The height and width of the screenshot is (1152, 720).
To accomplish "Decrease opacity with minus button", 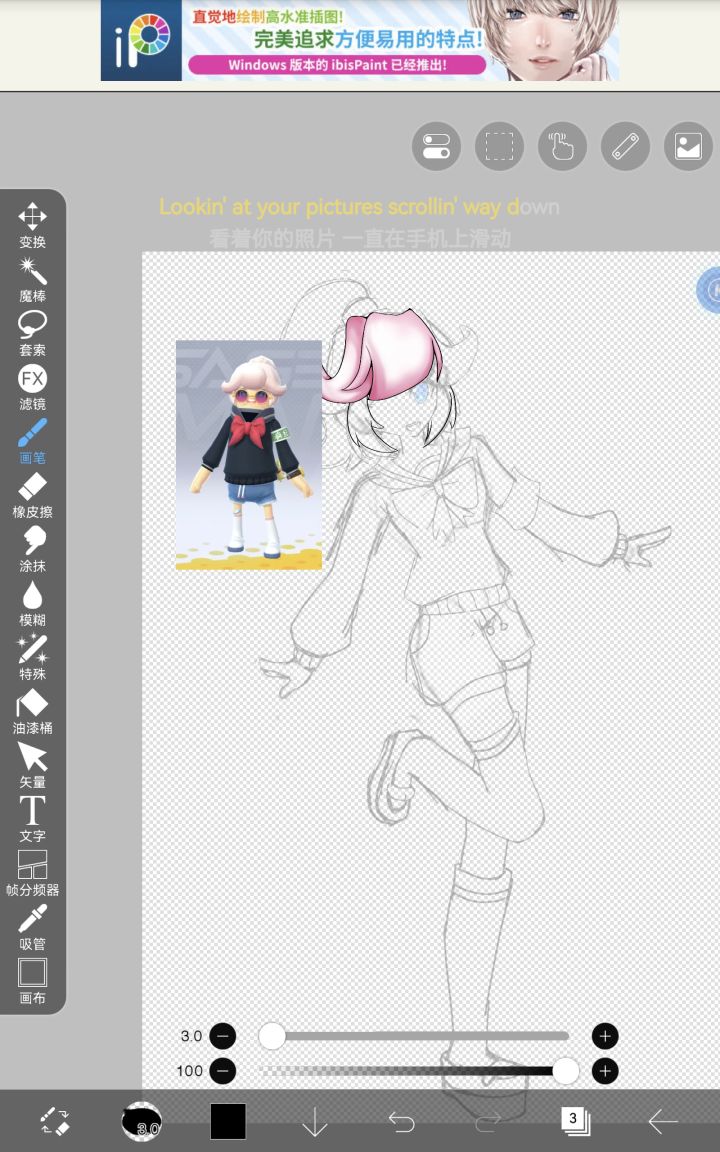I will click(x=223, y=1070).
